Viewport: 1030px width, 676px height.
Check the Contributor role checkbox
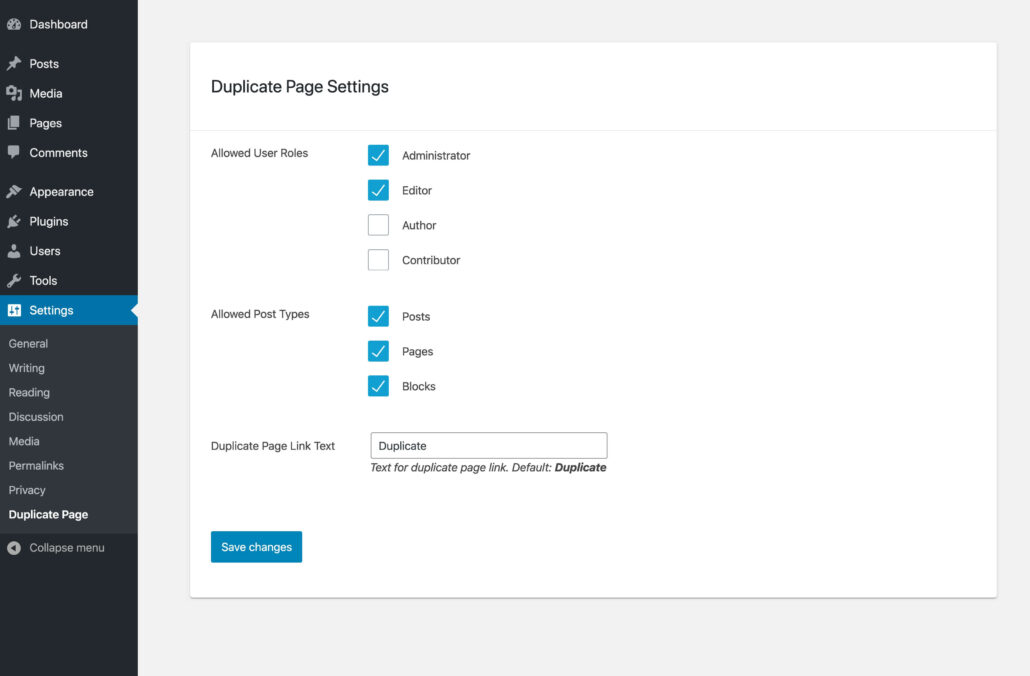(378, 259)
